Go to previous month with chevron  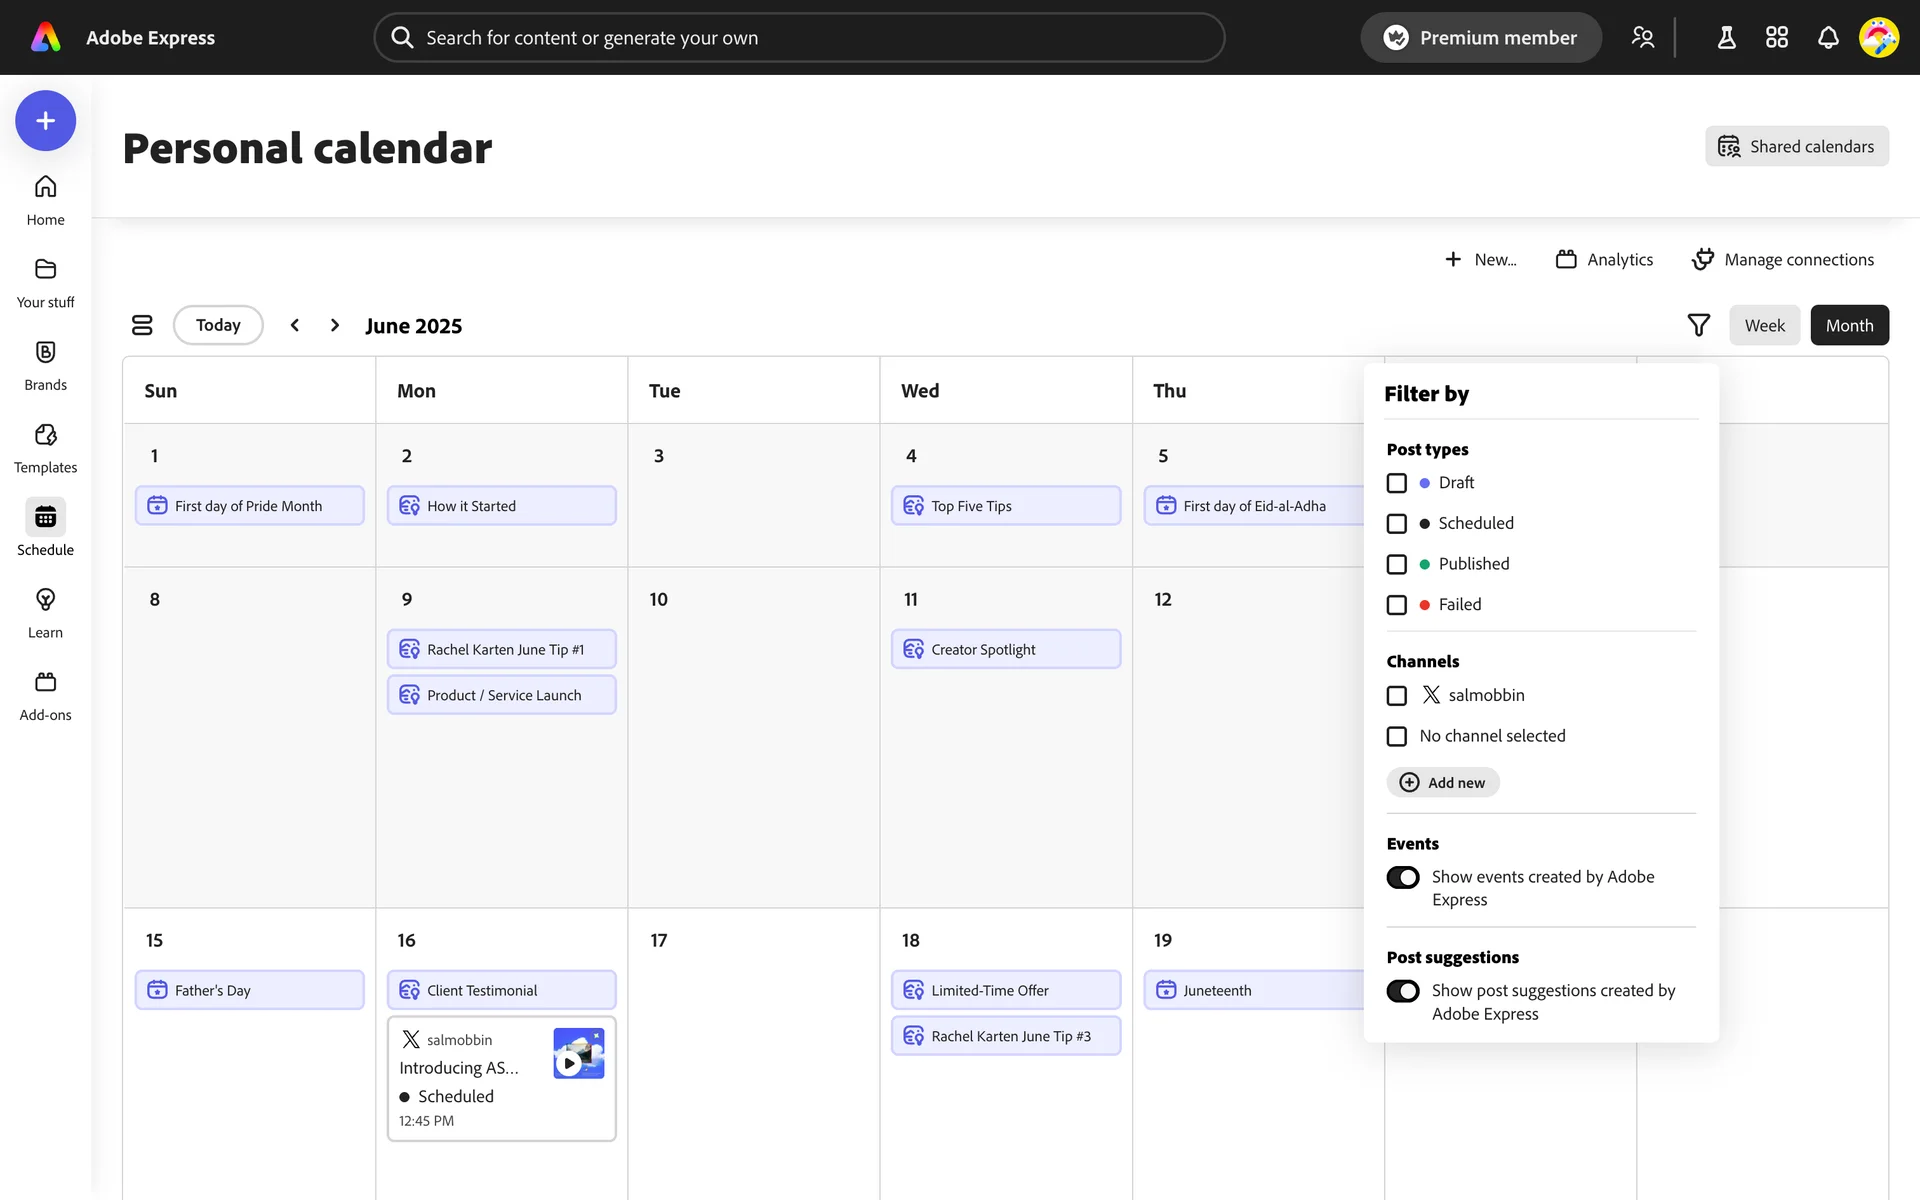coord(295,325)
